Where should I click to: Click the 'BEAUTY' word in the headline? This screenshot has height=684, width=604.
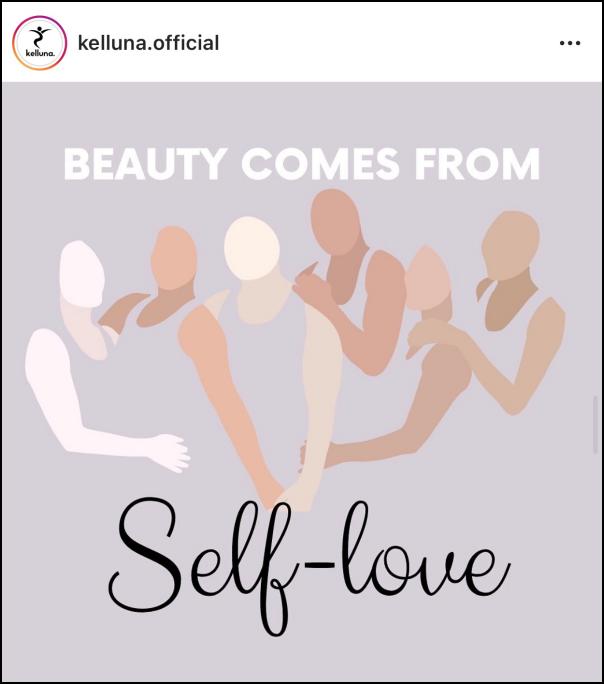tap(145, 164)
